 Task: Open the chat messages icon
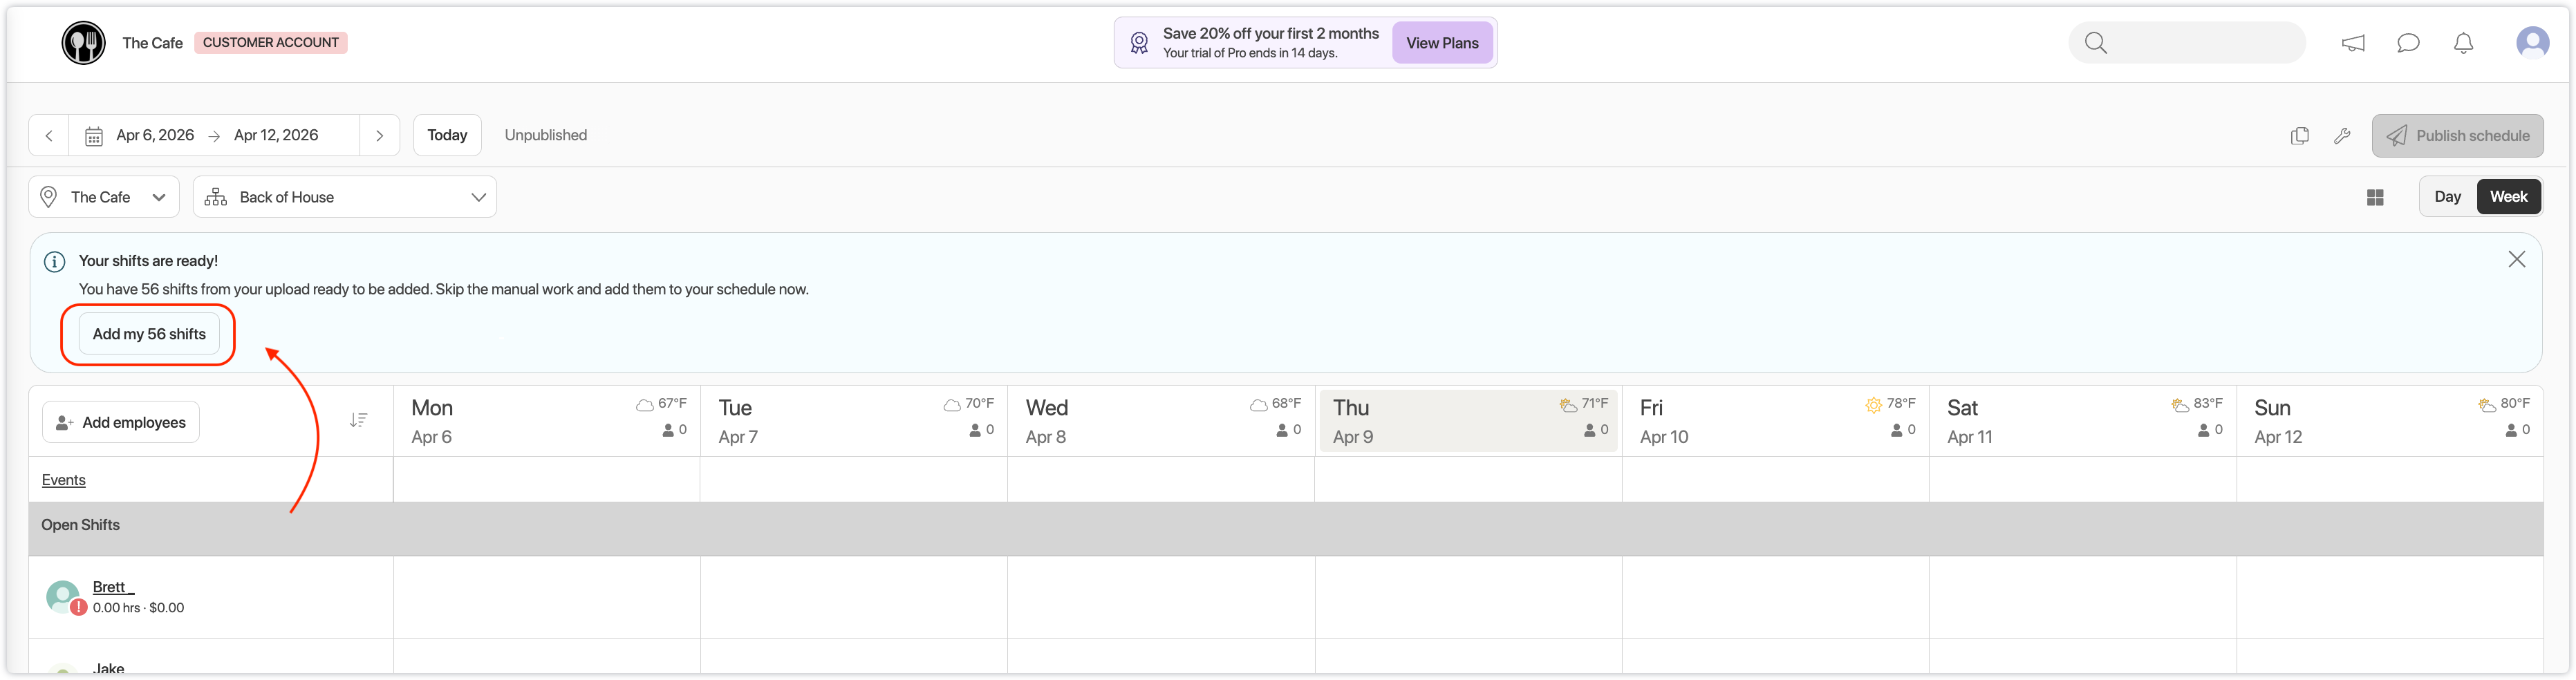2408,43
